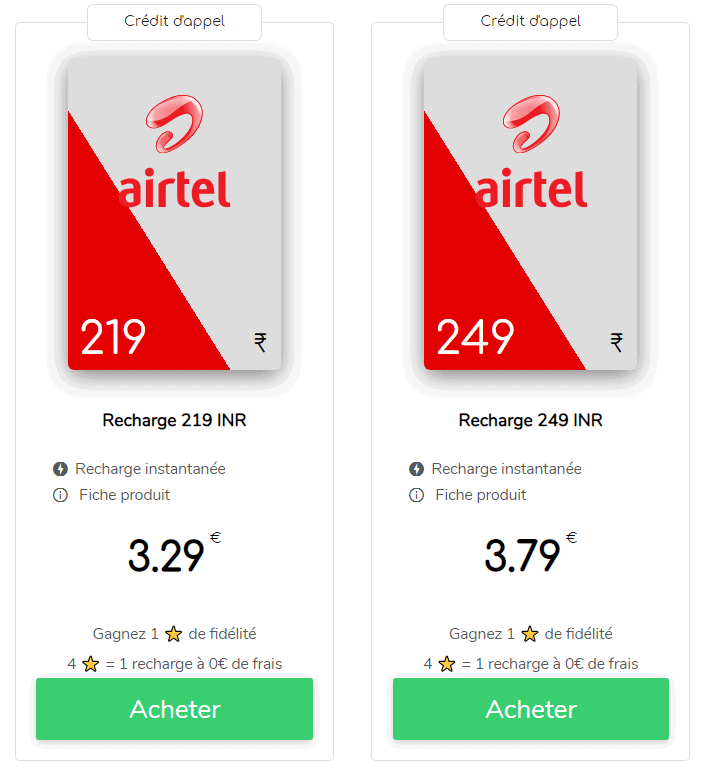Click the Airtel logo on 219 card
Image resolution: width=706 pixels, height=776 pixels.
(x=174, y=151)
